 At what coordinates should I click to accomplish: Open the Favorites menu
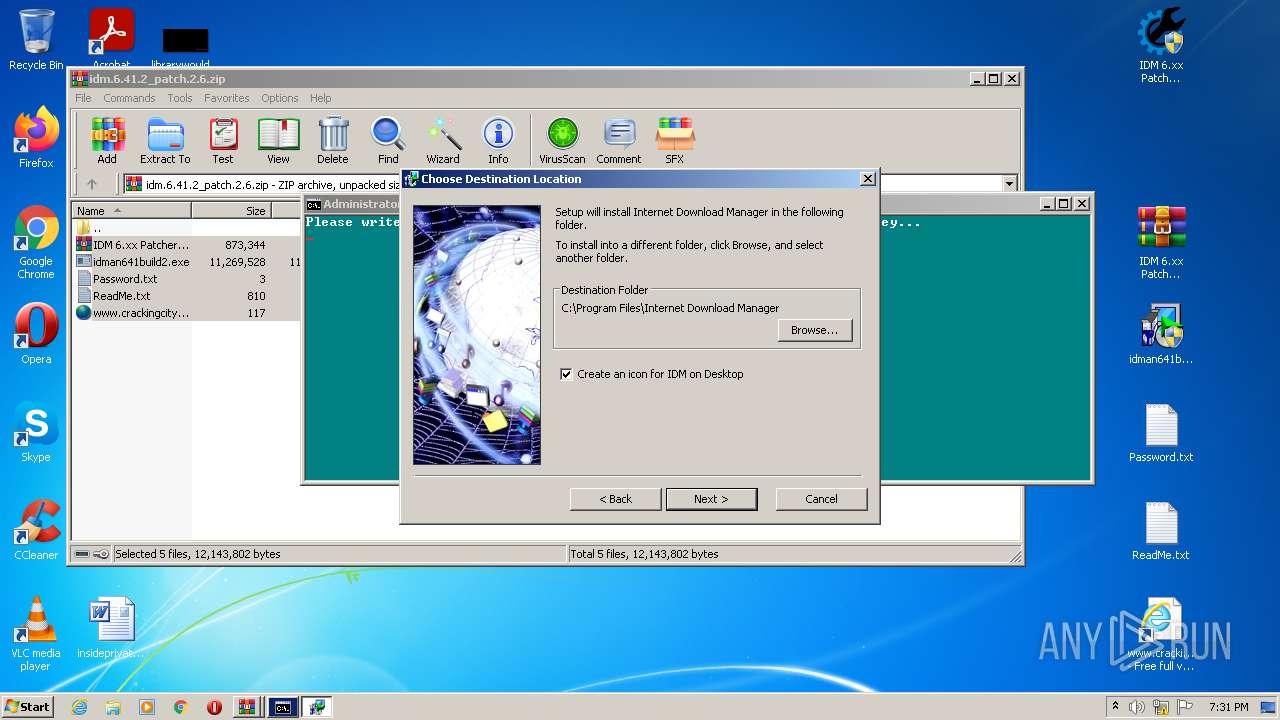pyautogui.click(x=227, y=98)
